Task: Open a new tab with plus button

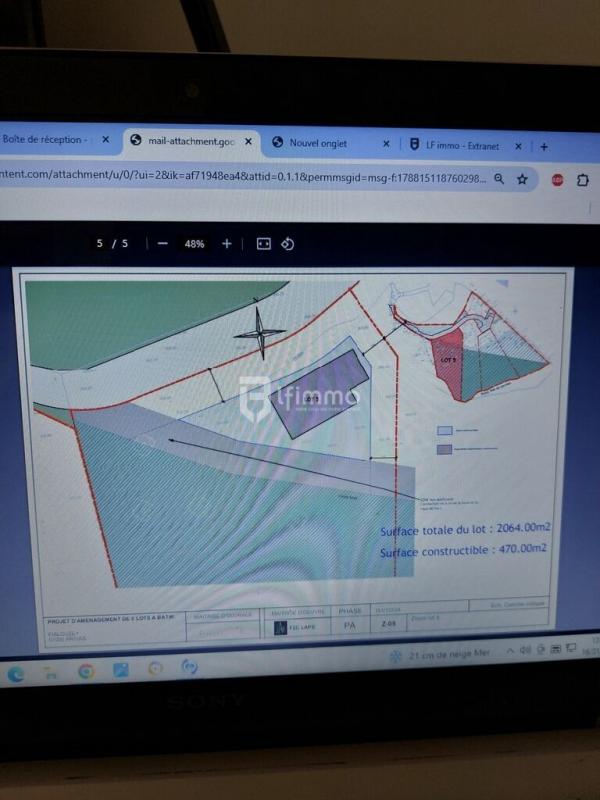Action: click(x=544, y=145)
